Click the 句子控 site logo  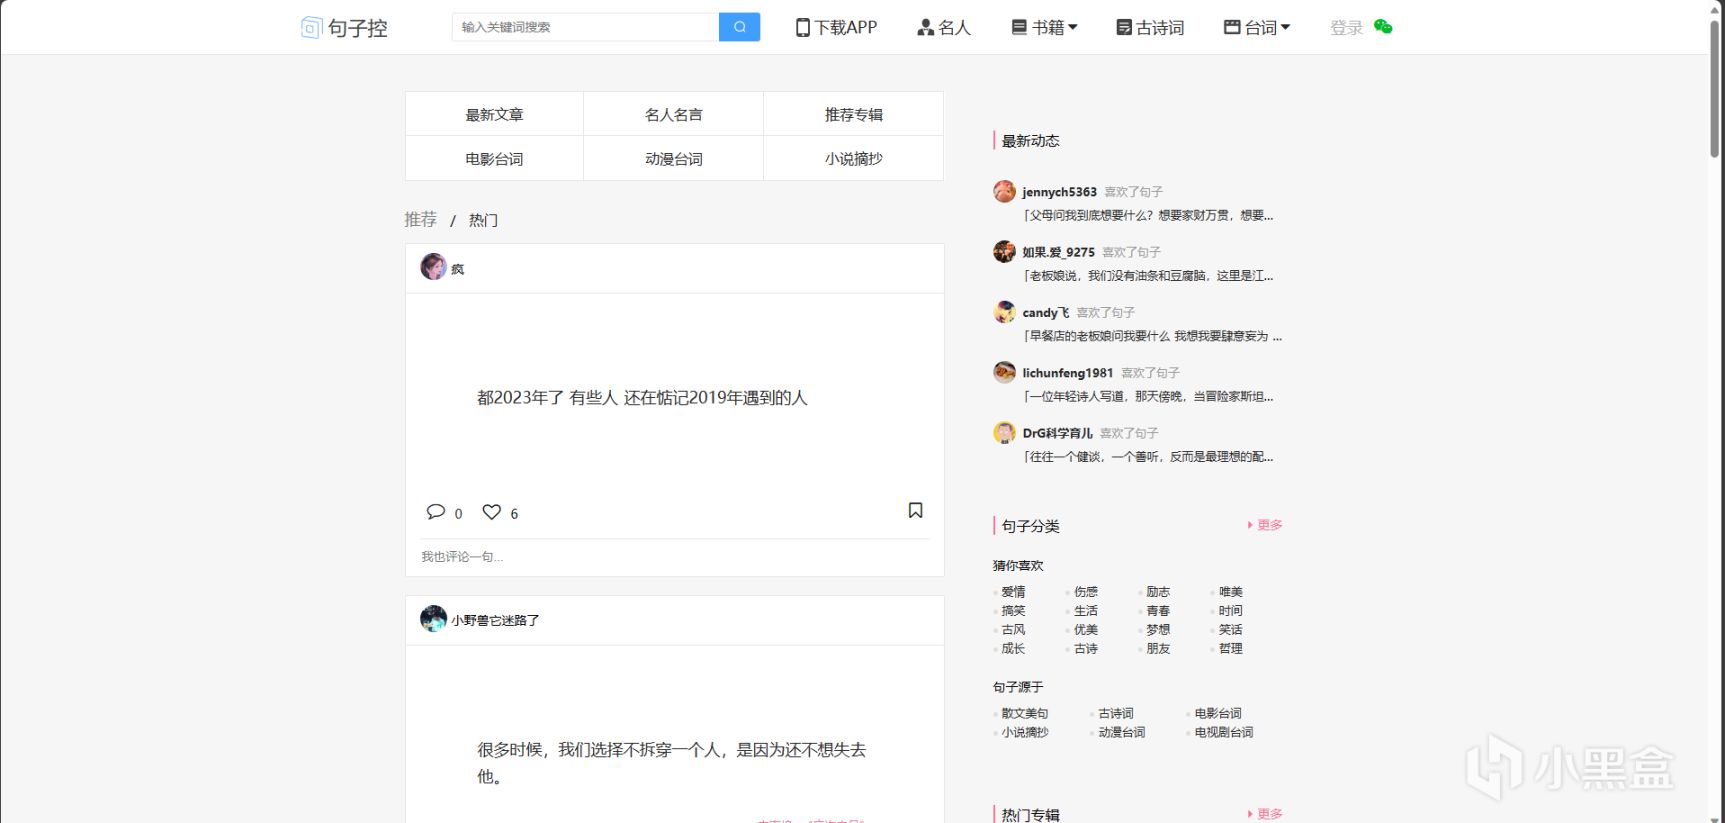click(344, 28)
